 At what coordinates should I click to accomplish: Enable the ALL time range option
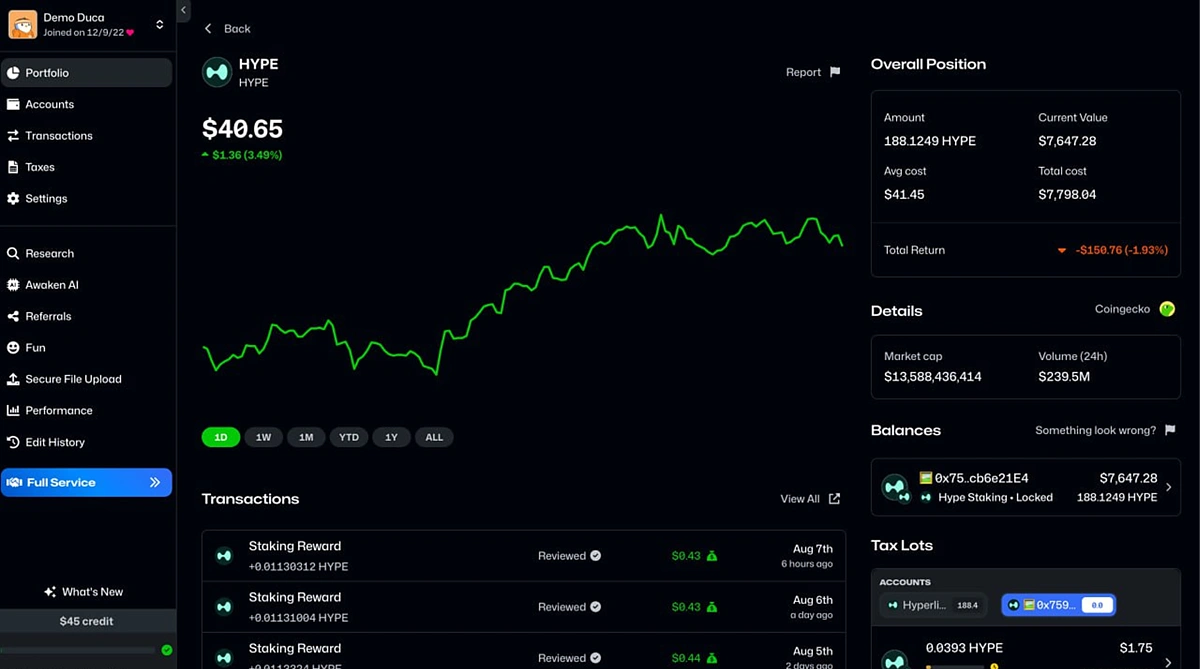[x=434, y=437]
